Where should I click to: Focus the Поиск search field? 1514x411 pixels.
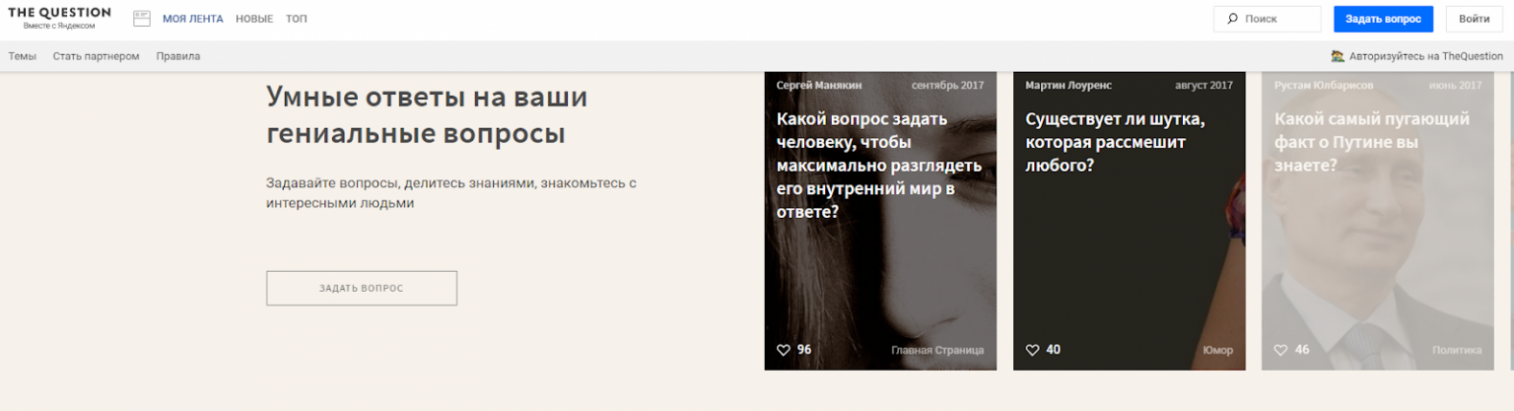tap(1267, 18)
